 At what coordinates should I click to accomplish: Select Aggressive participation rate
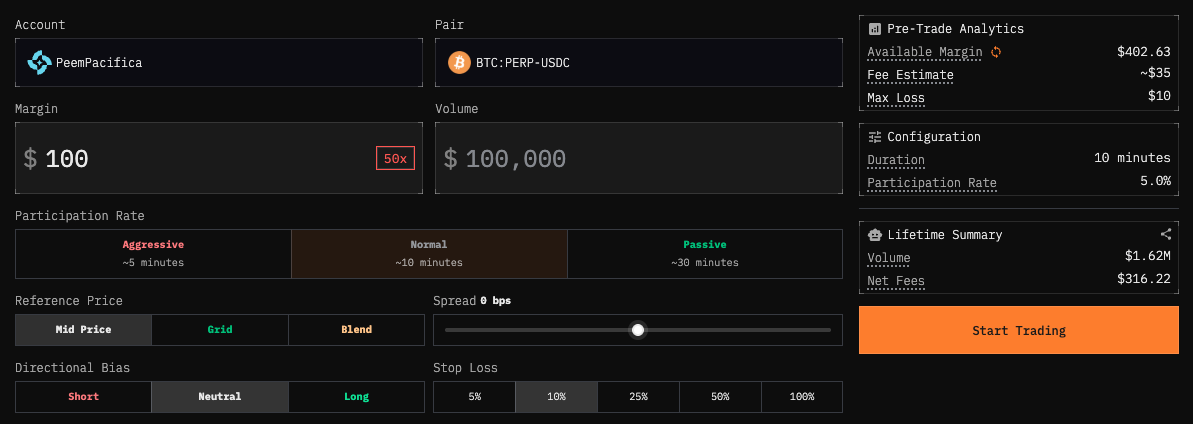[x=153, y=253]
